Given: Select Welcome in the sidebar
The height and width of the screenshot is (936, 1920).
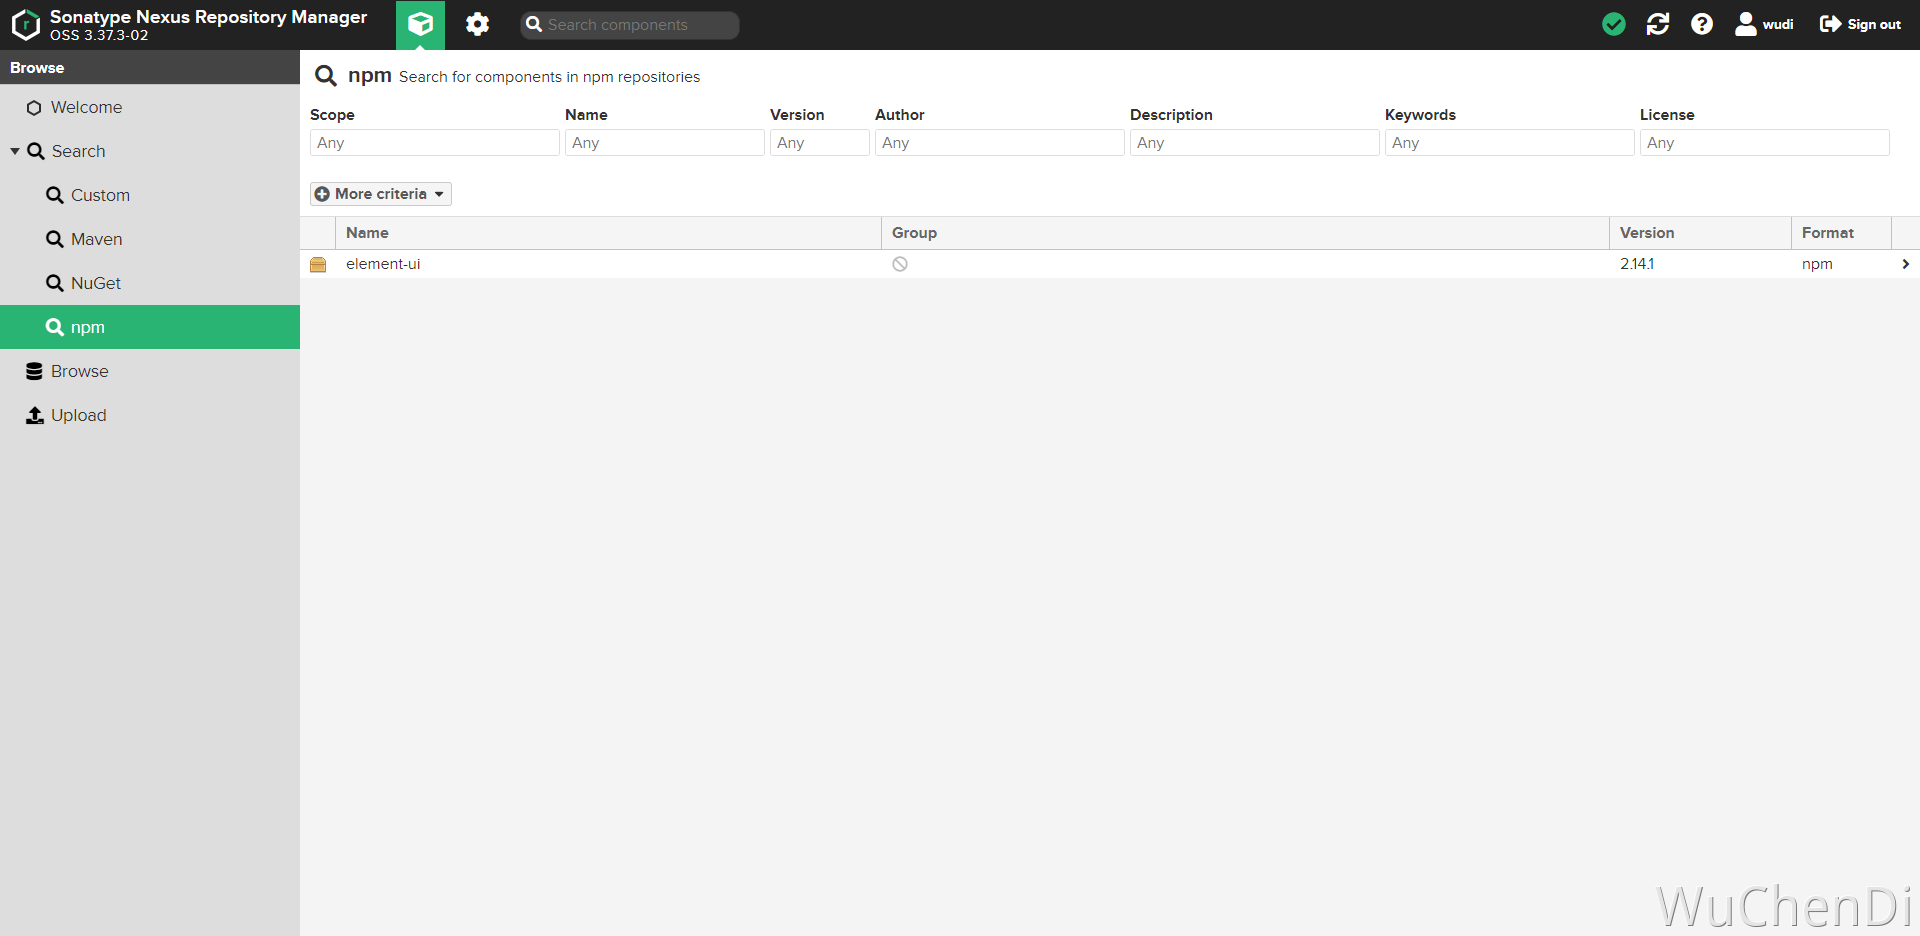Looking at the screenshot, I should point(150,107).
